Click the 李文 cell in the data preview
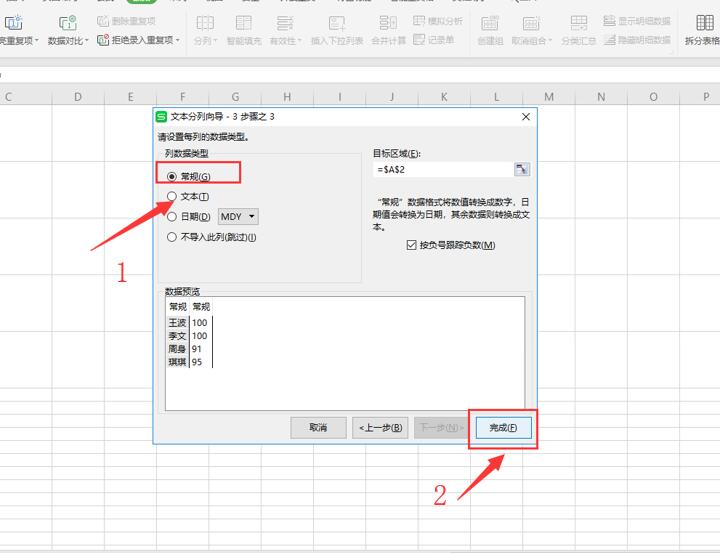Screen dimensions: 728x553 (178, 336)
